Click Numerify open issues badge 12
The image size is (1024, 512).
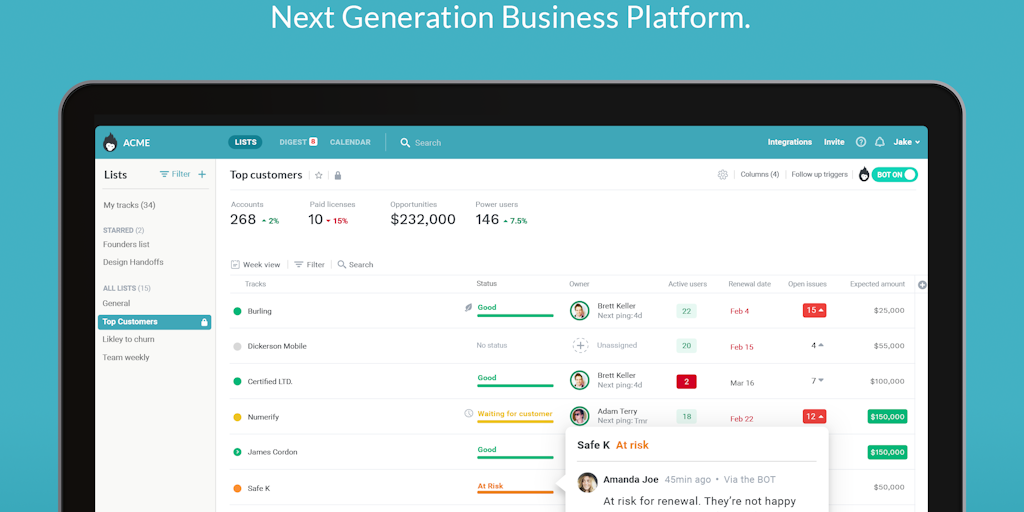(x=814, y=416)
